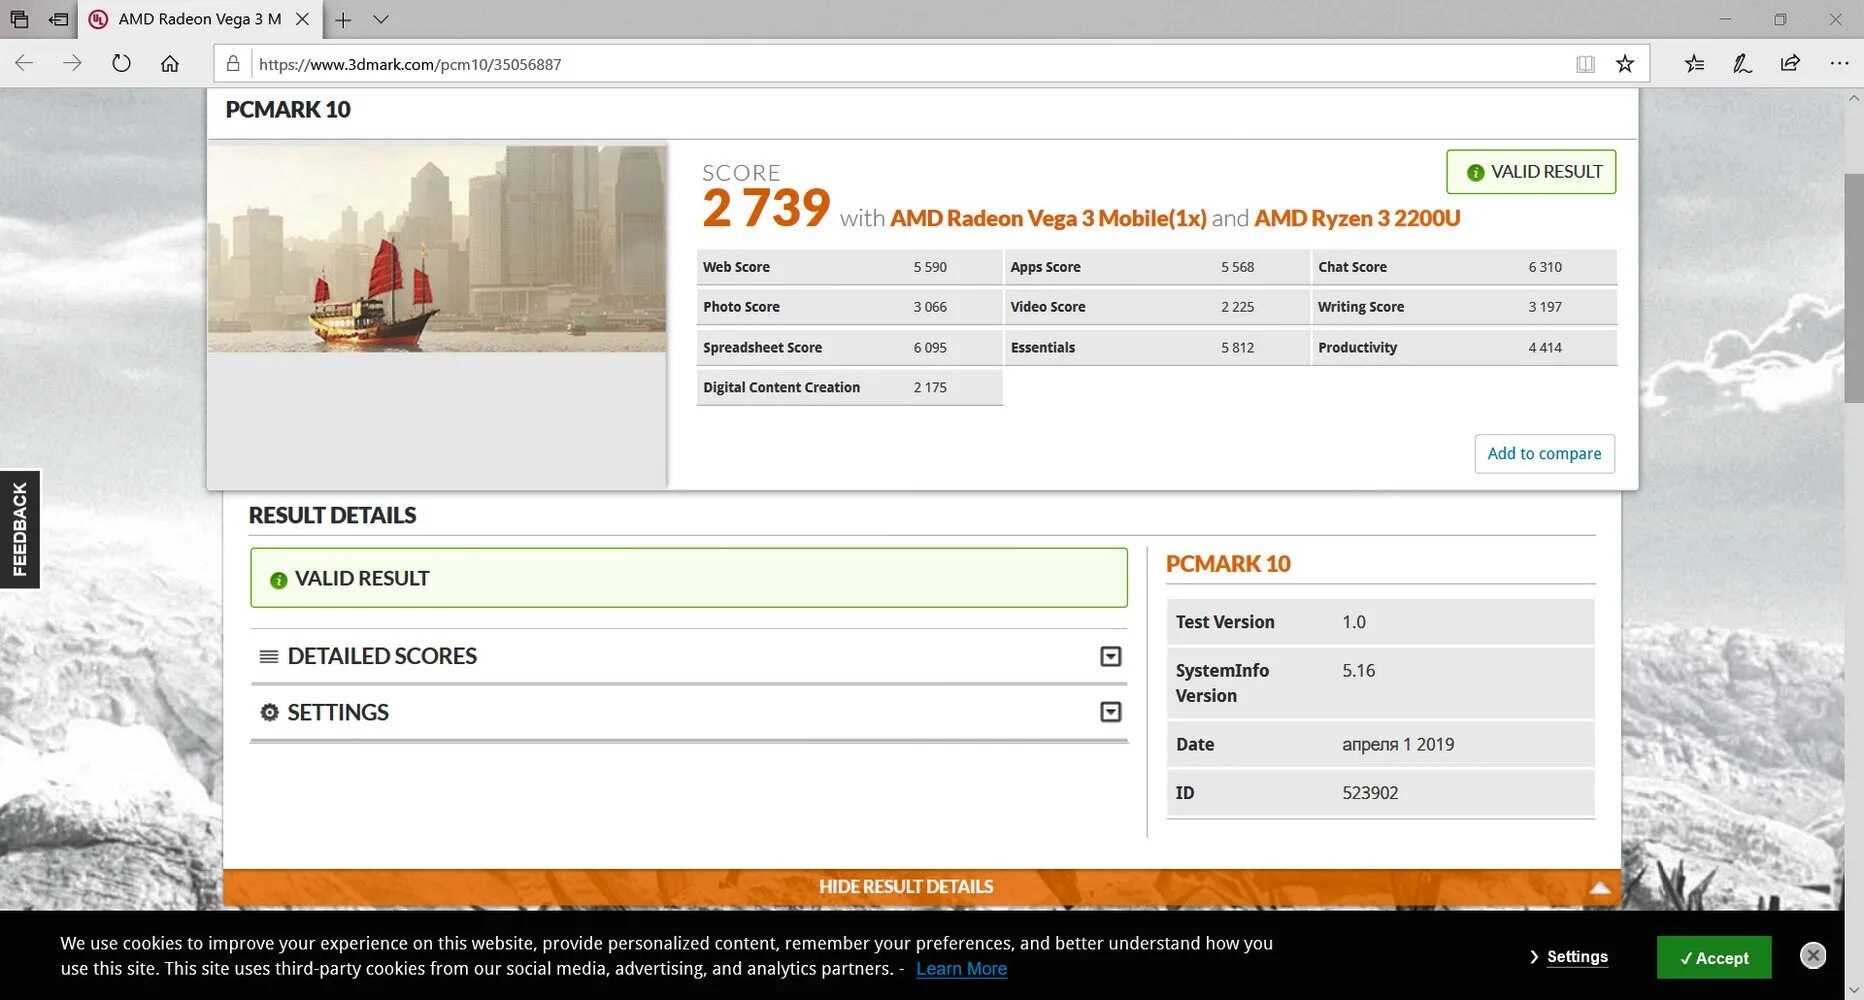Click the orange PCMARK 10 details heading

point(1228,564)
